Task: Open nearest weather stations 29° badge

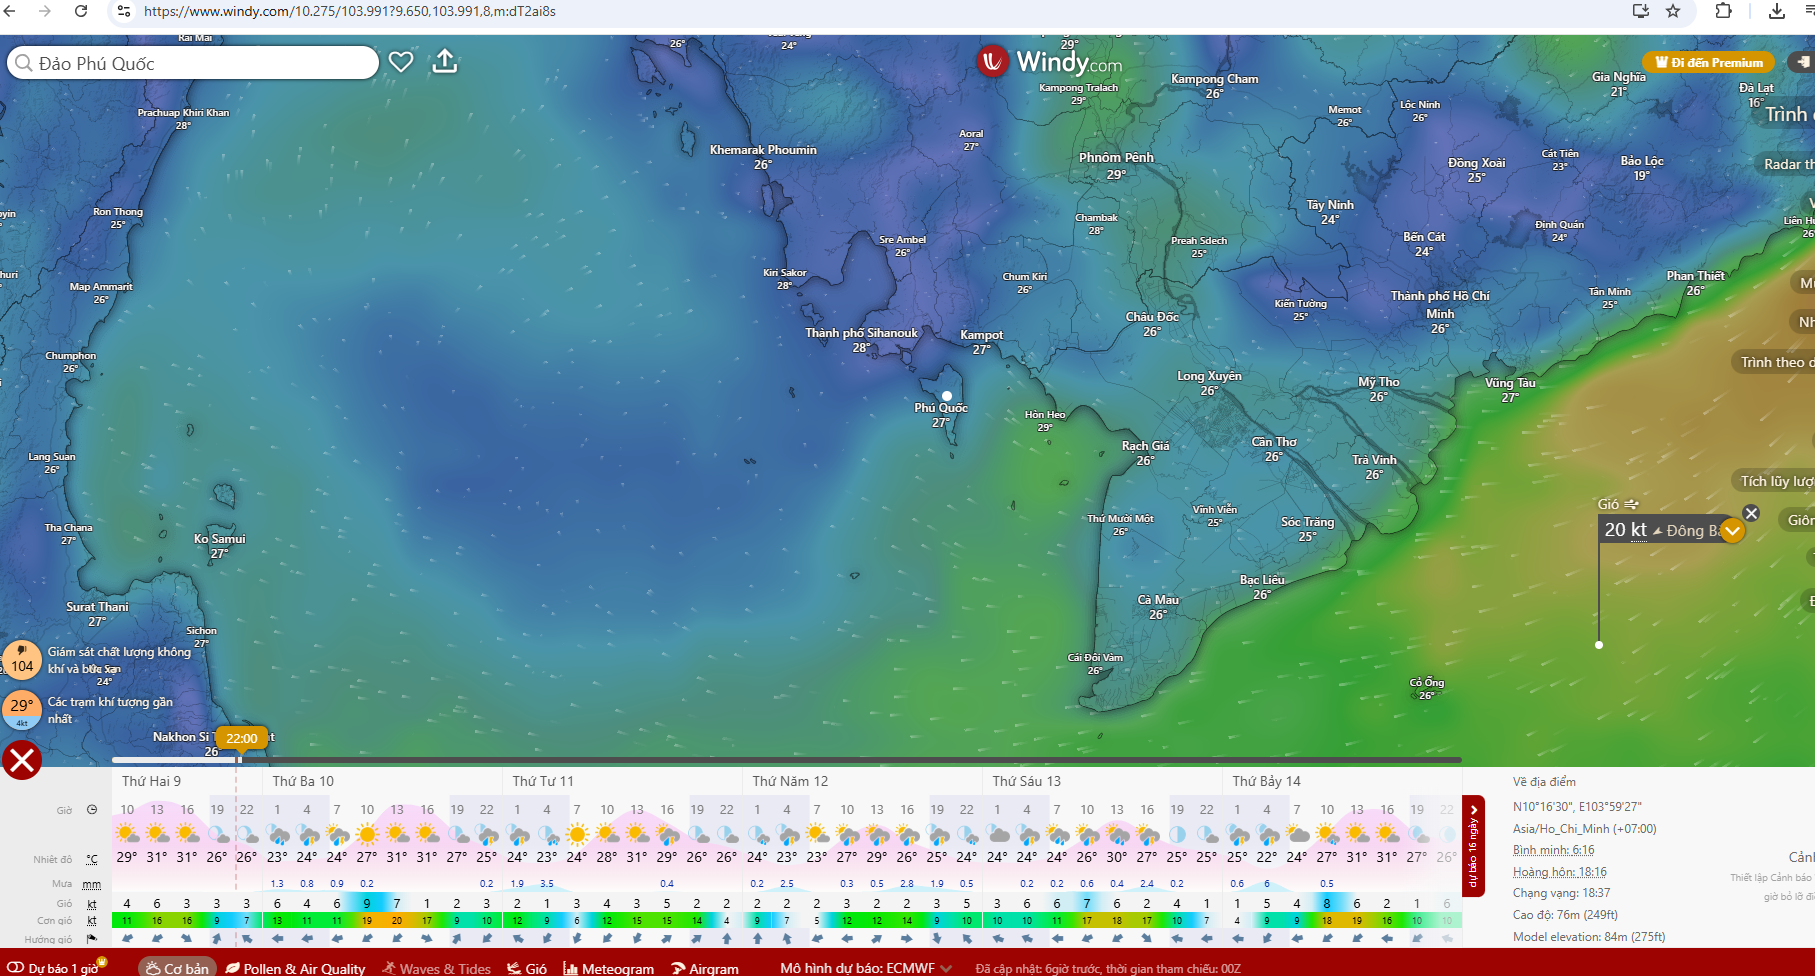Action: pyautogui.click(x=22, y=709)
